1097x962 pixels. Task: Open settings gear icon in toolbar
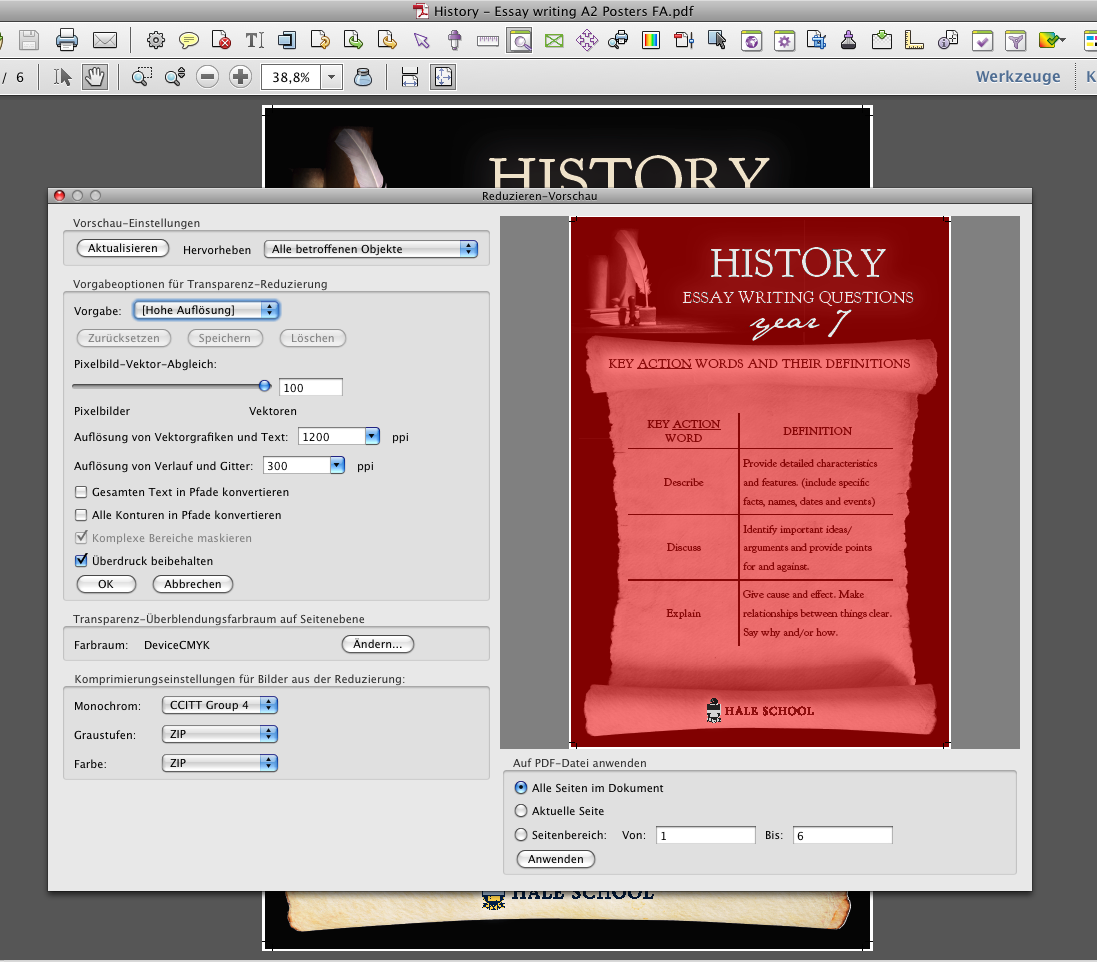point(155,41)
